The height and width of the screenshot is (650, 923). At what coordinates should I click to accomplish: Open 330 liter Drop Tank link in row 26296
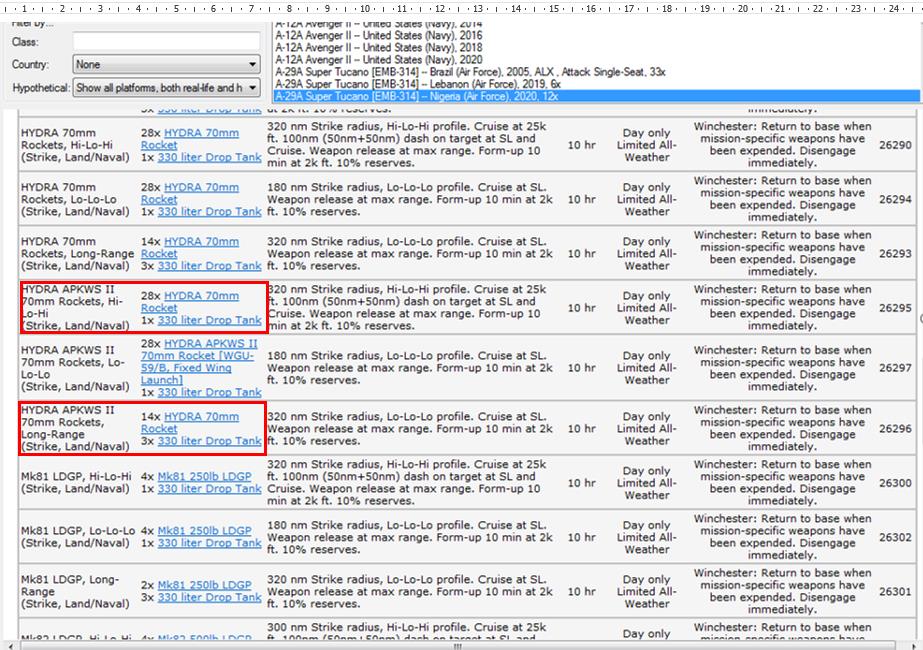[x=210, y=440]
